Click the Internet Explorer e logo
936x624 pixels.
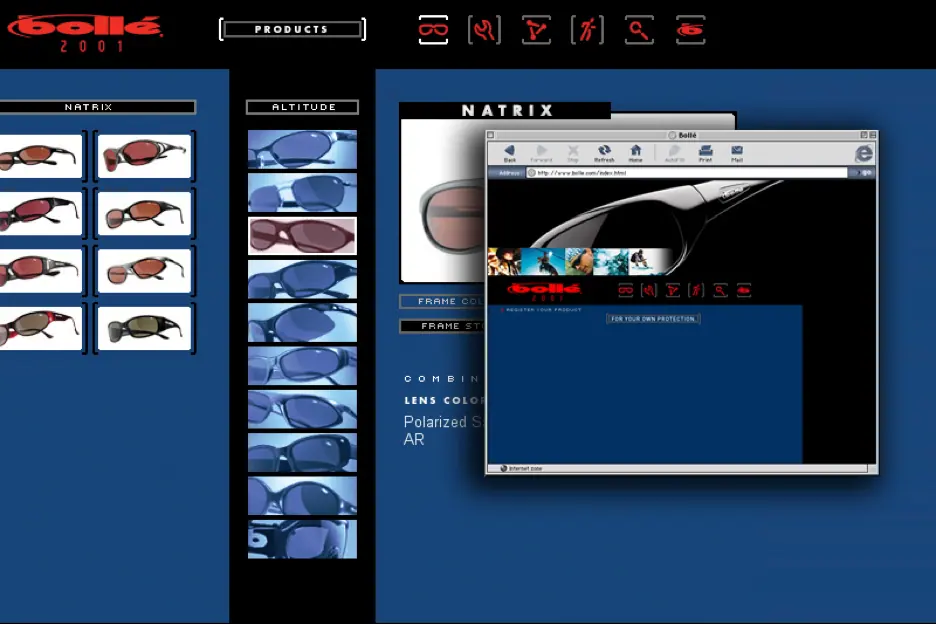[x=864, y=153]
